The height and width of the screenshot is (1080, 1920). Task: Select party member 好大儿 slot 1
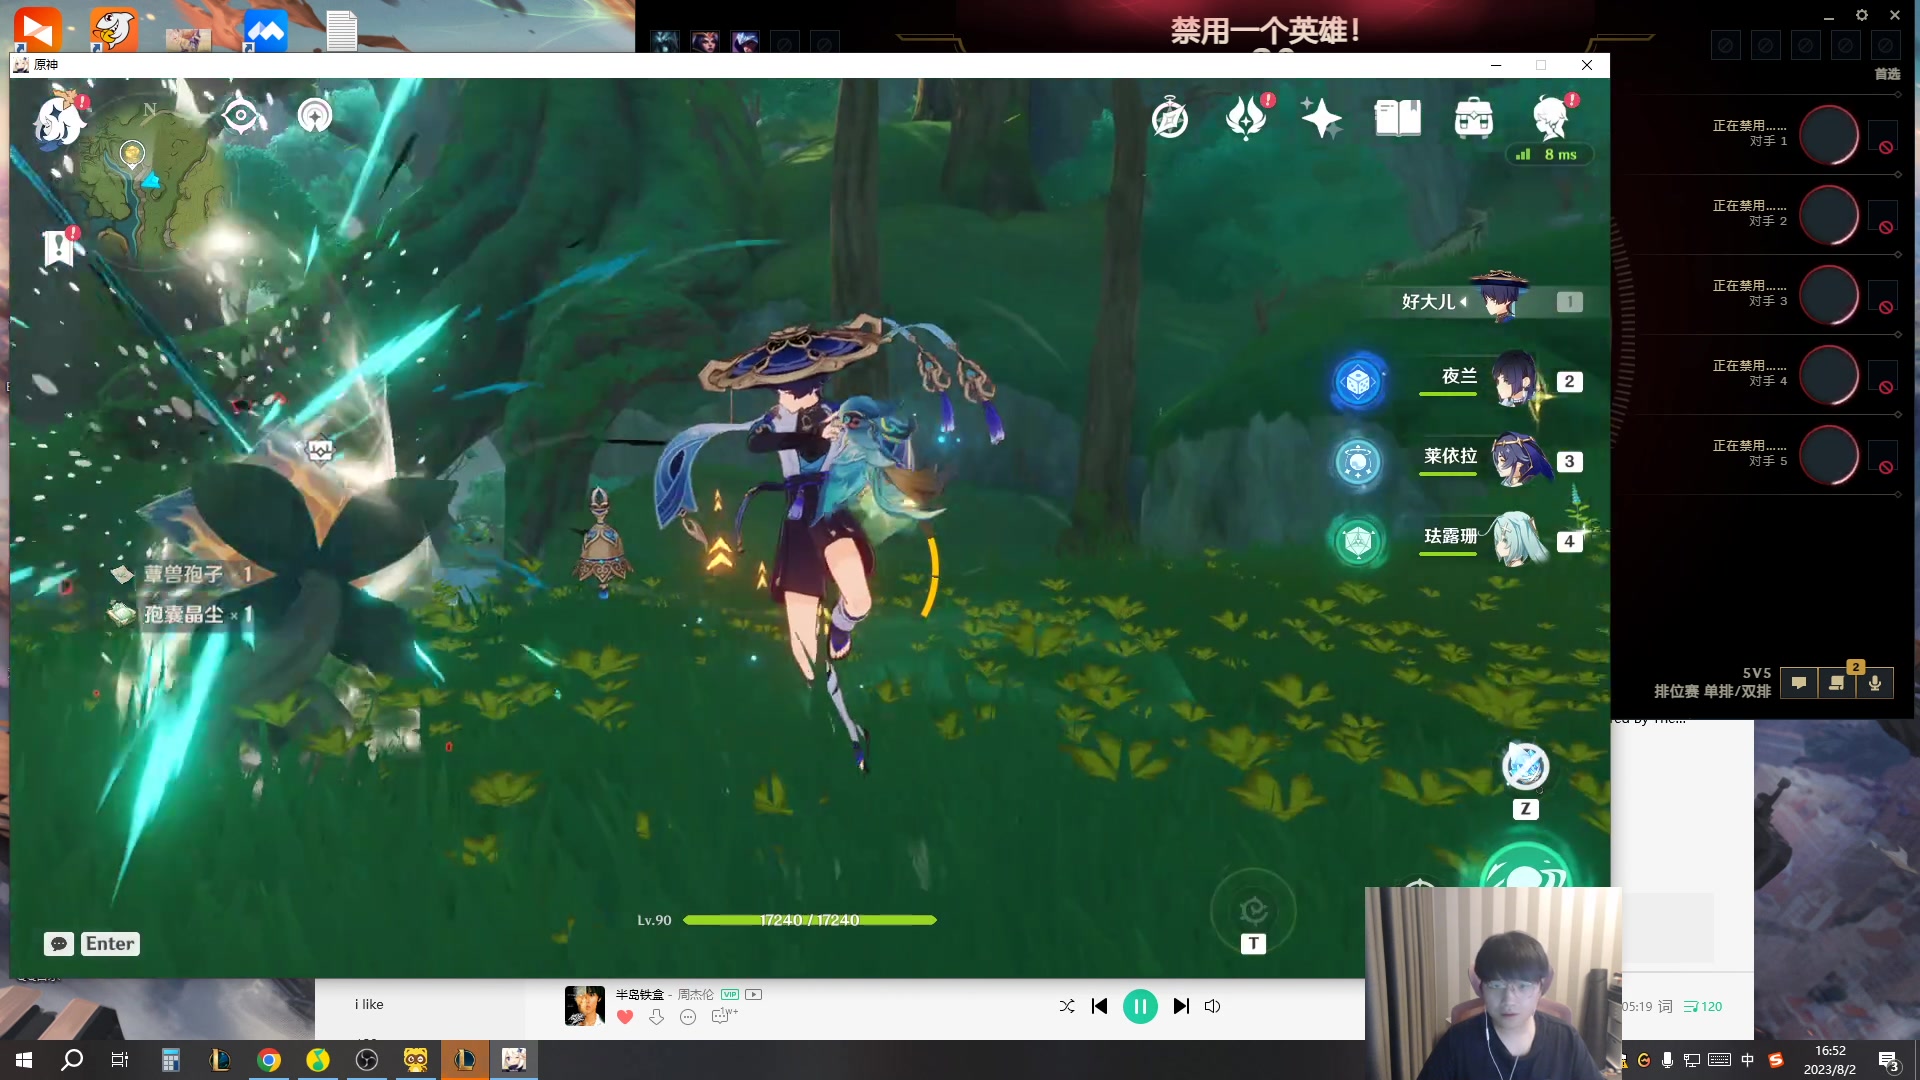(1490, 300)
